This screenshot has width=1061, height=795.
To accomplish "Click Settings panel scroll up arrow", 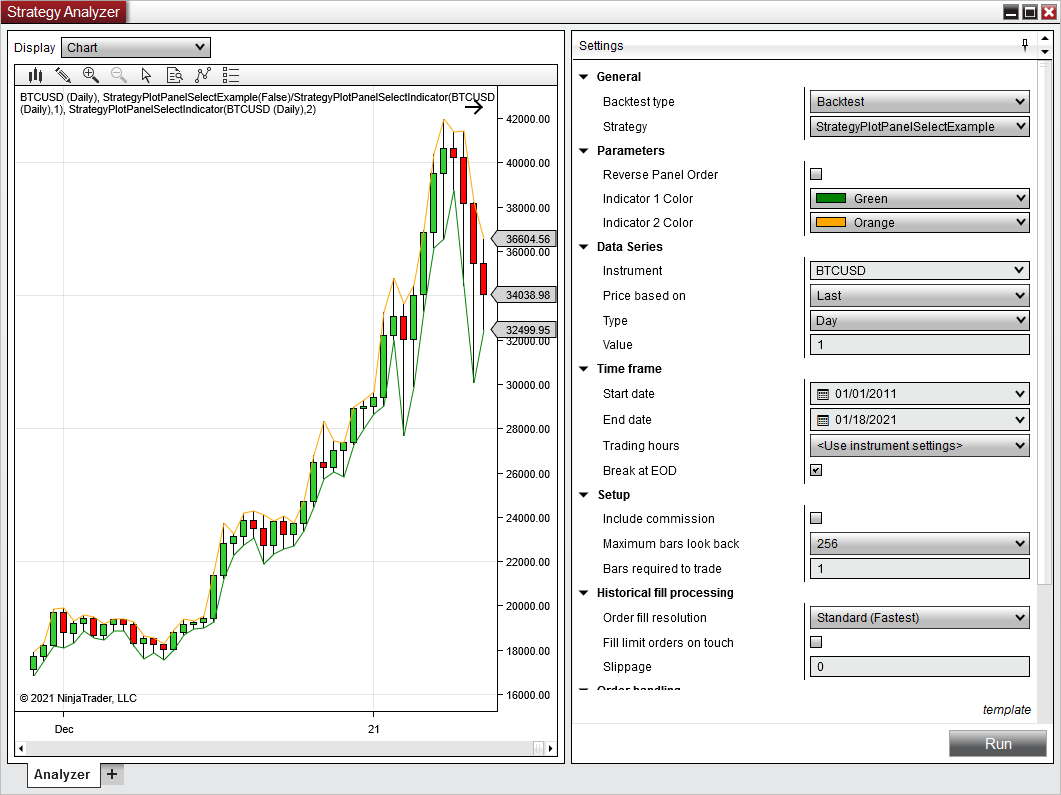I will click(x=1045, y=40).
